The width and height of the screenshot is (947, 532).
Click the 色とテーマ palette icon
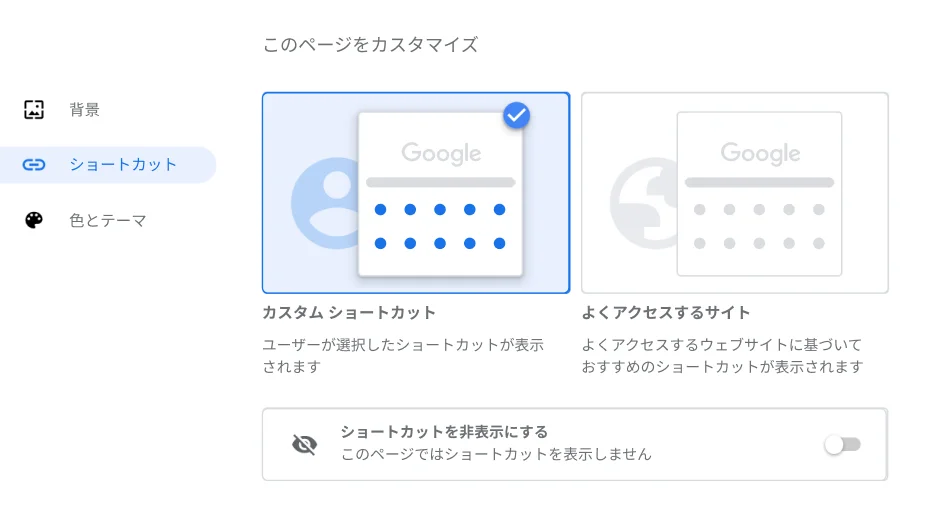(x=34, y=220)
